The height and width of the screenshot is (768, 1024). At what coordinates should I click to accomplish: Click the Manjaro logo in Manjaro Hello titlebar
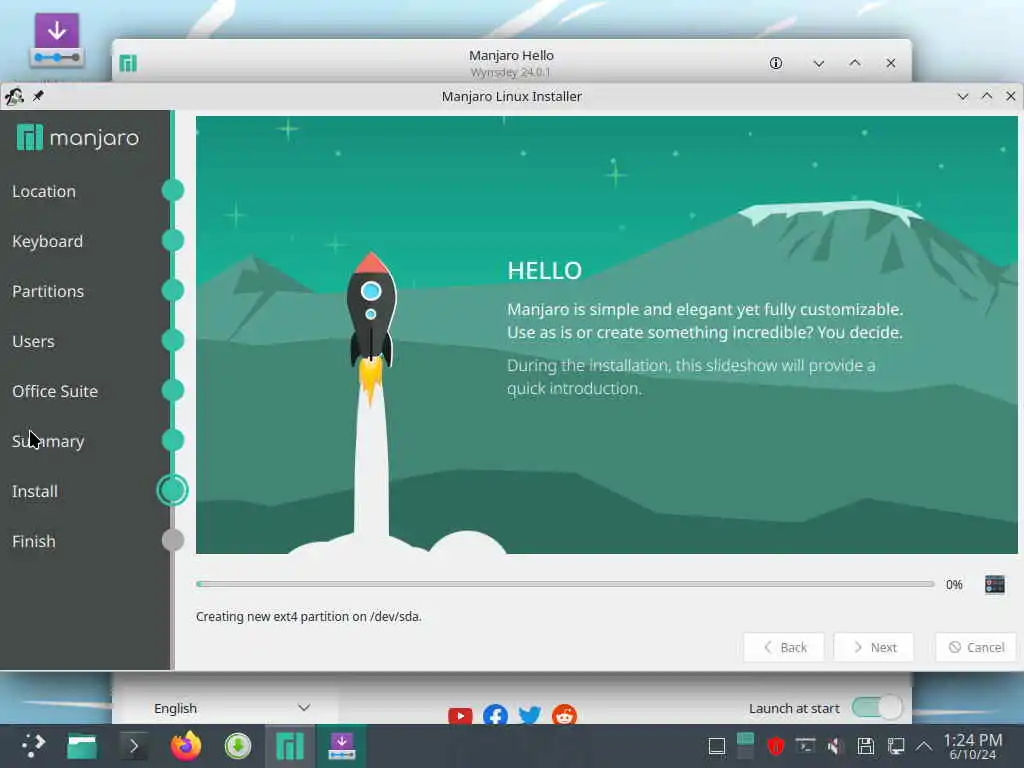128,63
